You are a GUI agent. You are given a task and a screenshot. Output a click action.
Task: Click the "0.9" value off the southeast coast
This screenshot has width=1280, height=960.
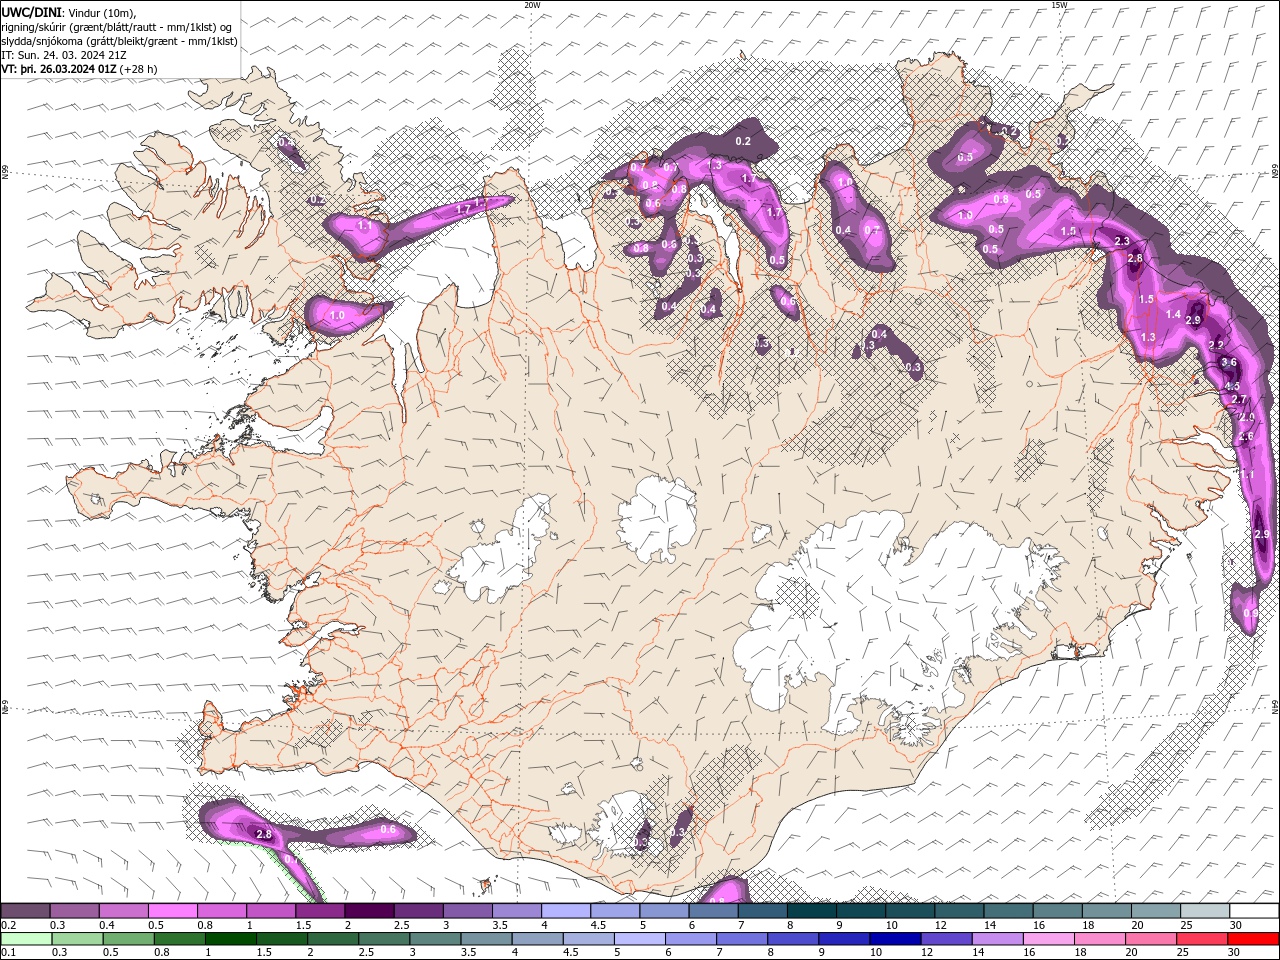[1250, 614]
